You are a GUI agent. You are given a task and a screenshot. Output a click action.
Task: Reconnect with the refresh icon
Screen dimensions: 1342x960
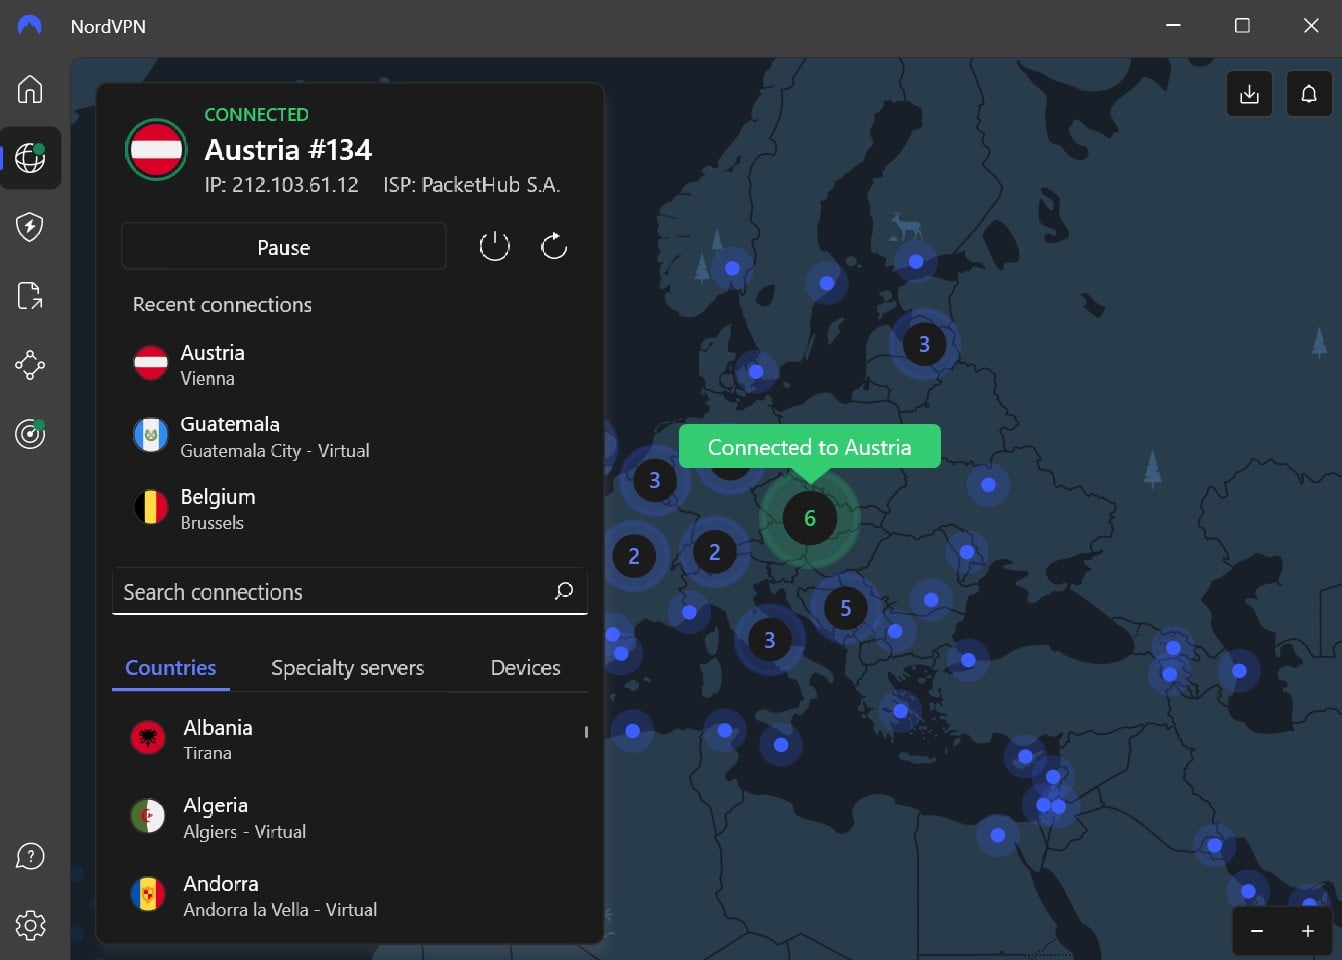click(x=554, y=245)
